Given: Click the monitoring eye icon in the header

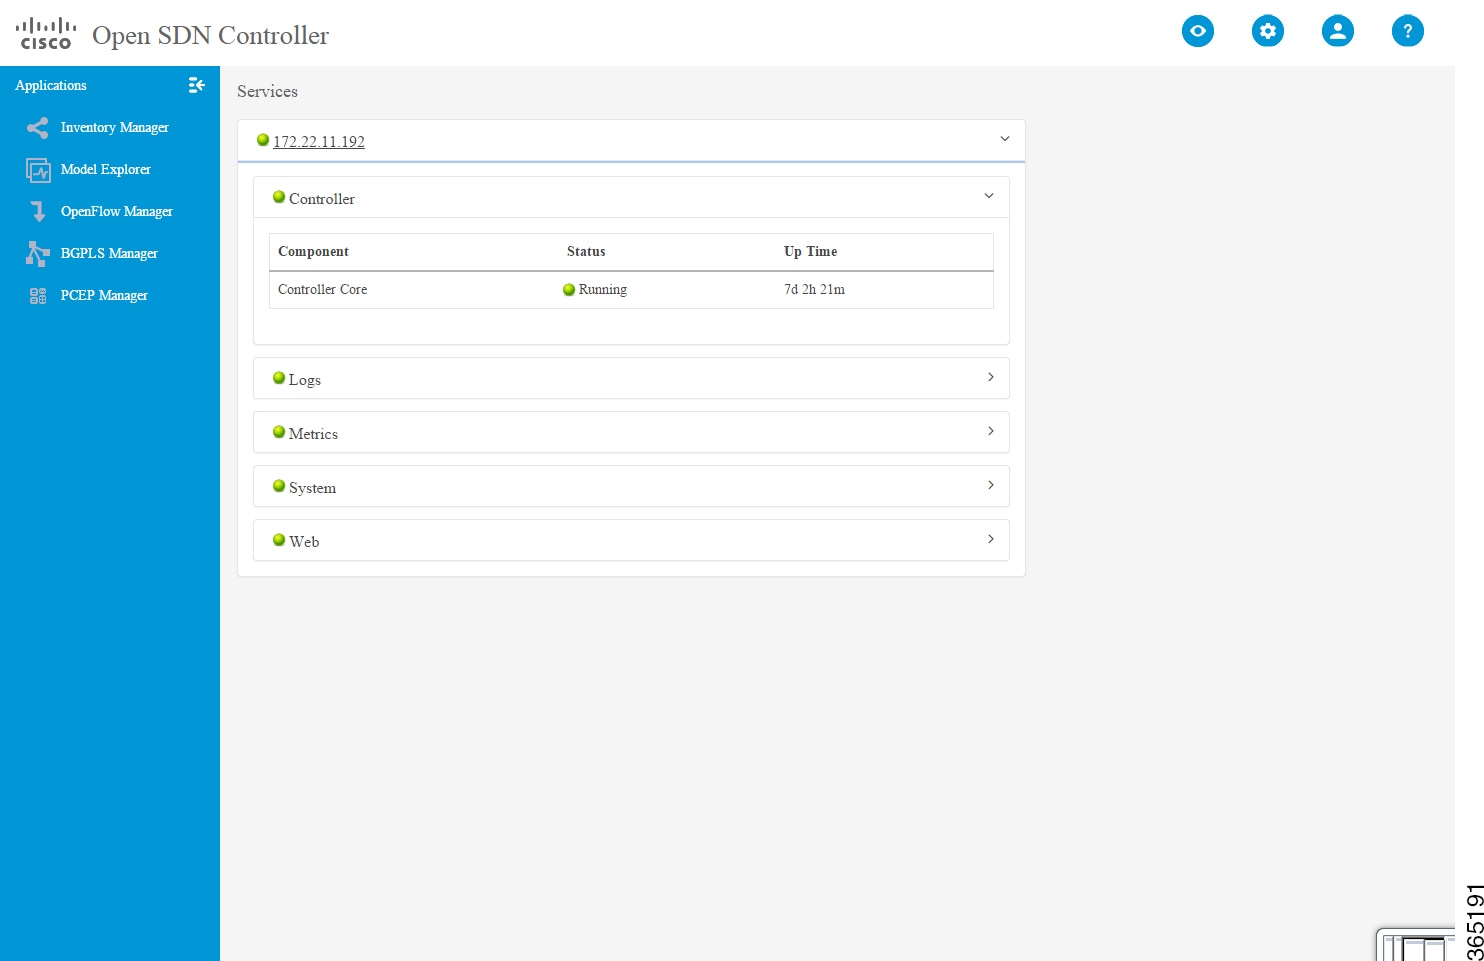Looking at the screenshot, I should (1197, 31).
